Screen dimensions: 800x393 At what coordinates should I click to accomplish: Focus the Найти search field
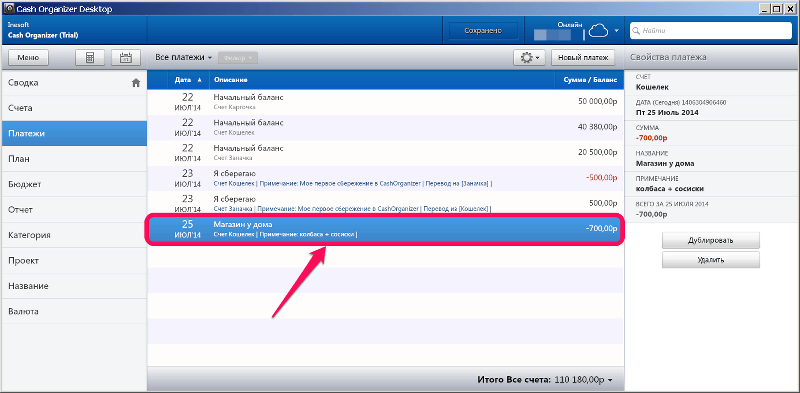coord(711,31)
